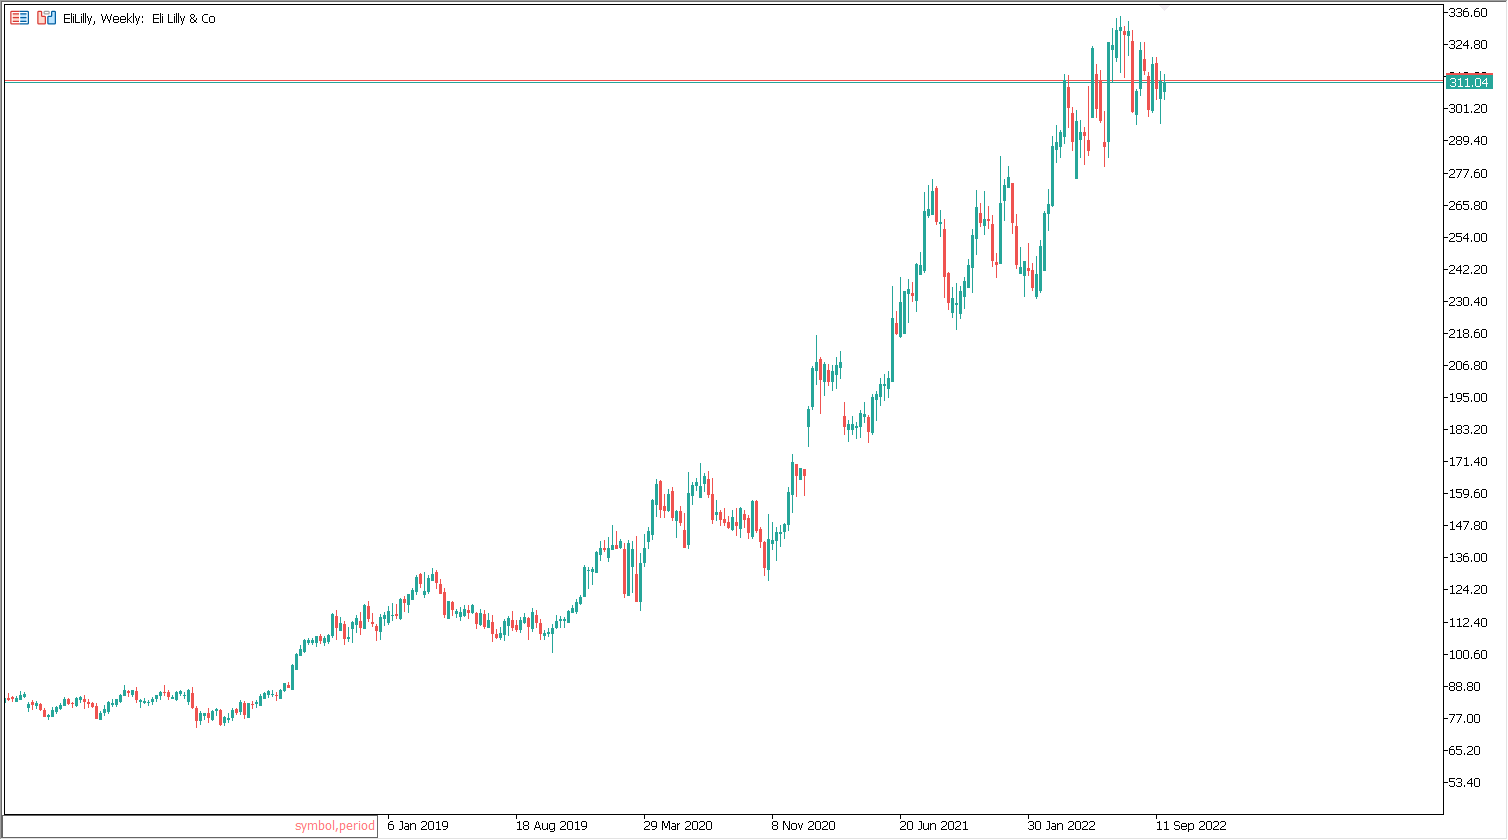Click the 171.40 price scale value
Image resolution: width=1508 pixels, height=840 pixels.
1469,462
